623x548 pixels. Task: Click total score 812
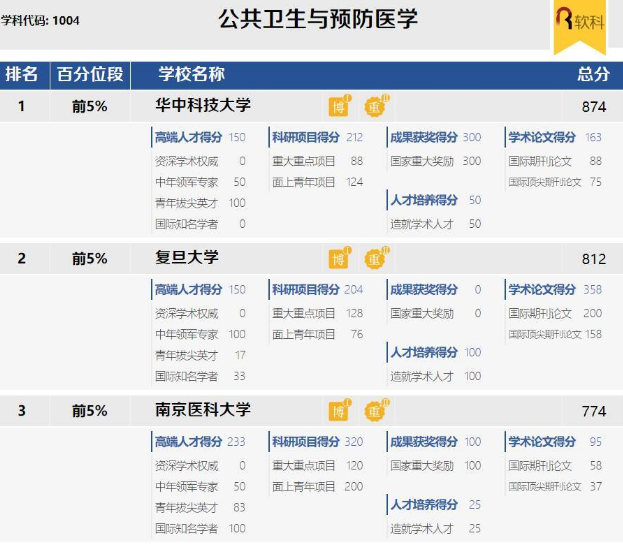594,259
